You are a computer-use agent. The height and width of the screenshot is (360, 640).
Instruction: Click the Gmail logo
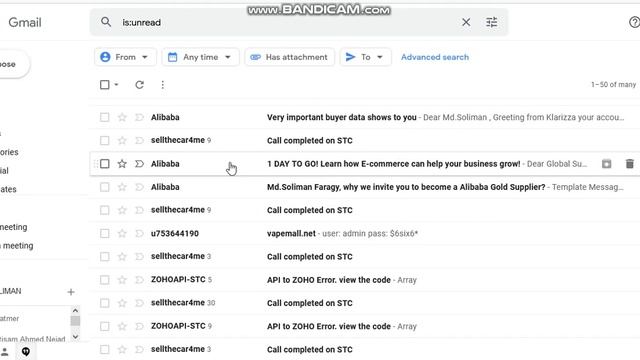click(x=25, y=22)
